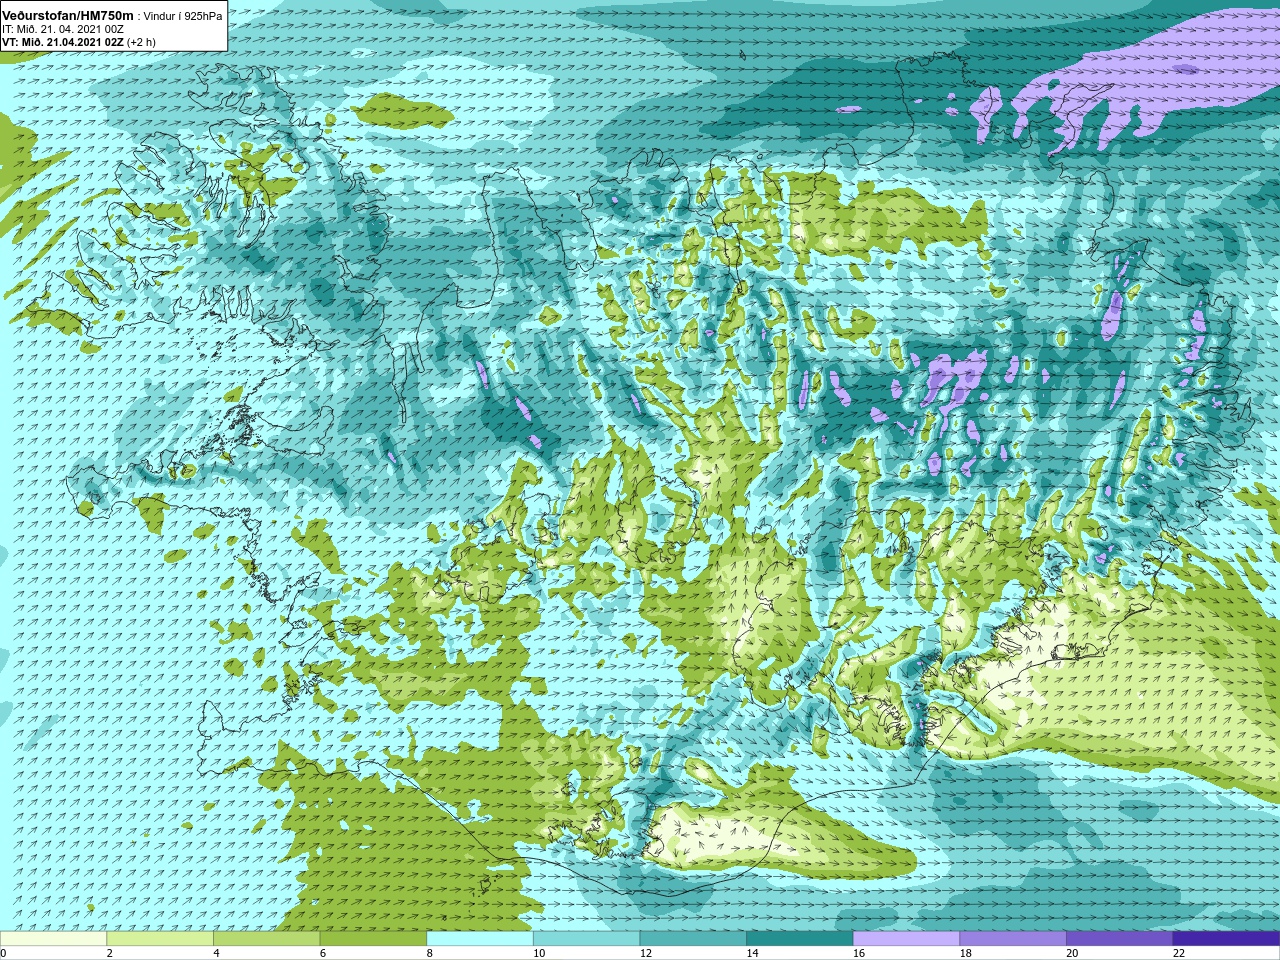Click the legend value label '22'

pyautogui.click(x=1179, y=953)
